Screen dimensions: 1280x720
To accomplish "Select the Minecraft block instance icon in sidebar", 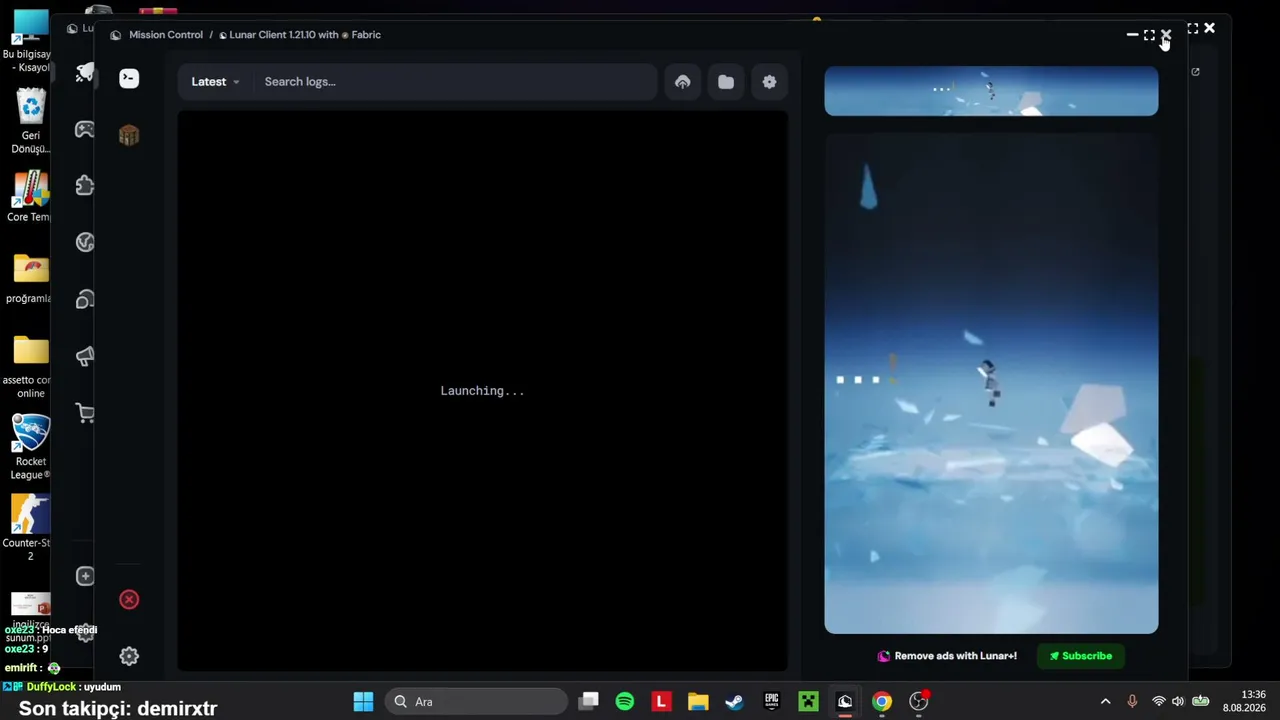I will click(x=129, y=135).
